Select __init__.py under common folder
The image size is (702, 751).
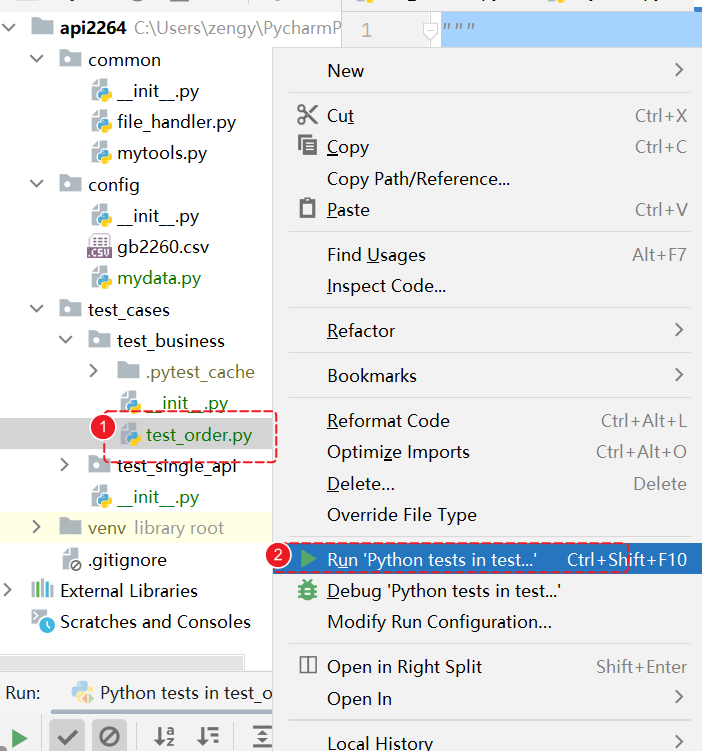[158, 91]
